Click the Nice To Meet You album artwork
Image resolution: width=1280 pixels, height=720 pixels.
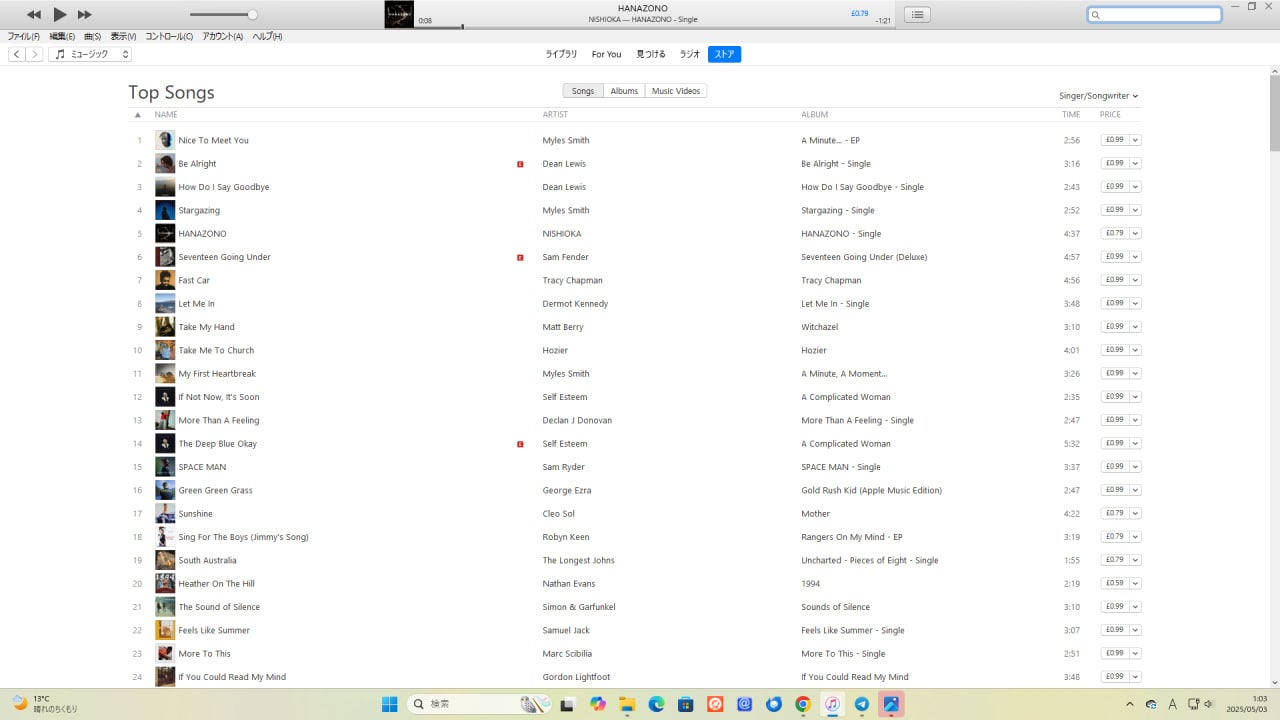click(165, 140)
